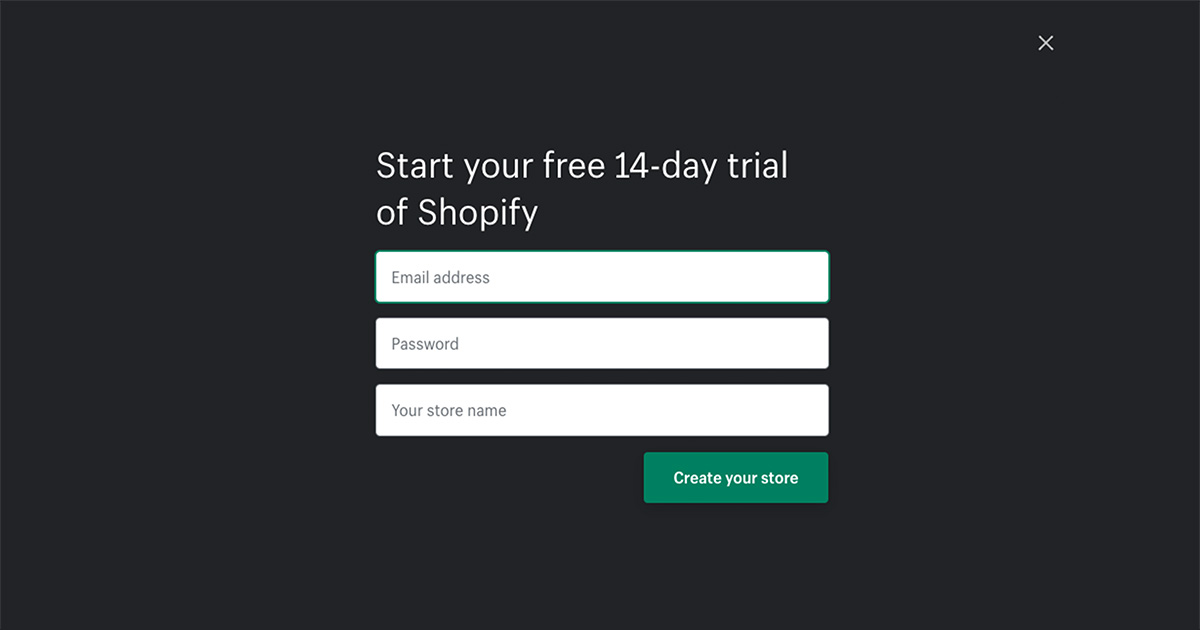1200x630 pixels.
Task: Submit the form with Create your store
Action: click(x=736, y=478)
